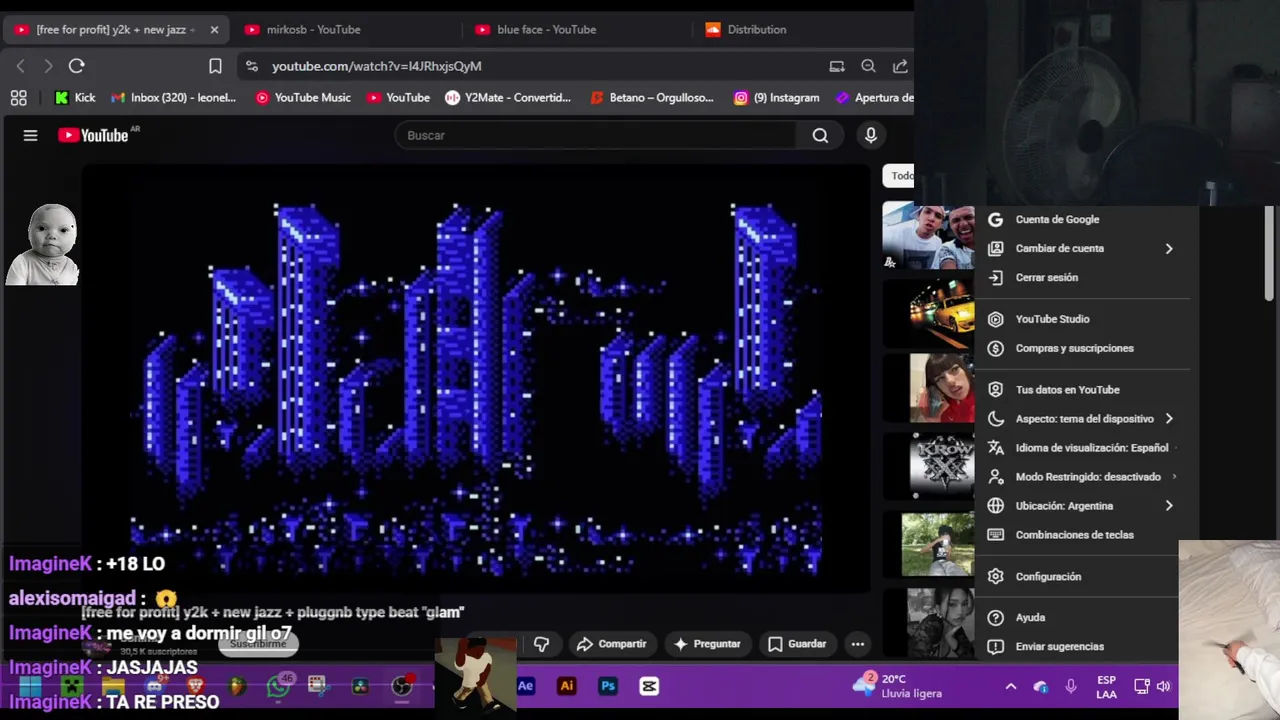Go back with the browser back arrow

tap(21, 66)
